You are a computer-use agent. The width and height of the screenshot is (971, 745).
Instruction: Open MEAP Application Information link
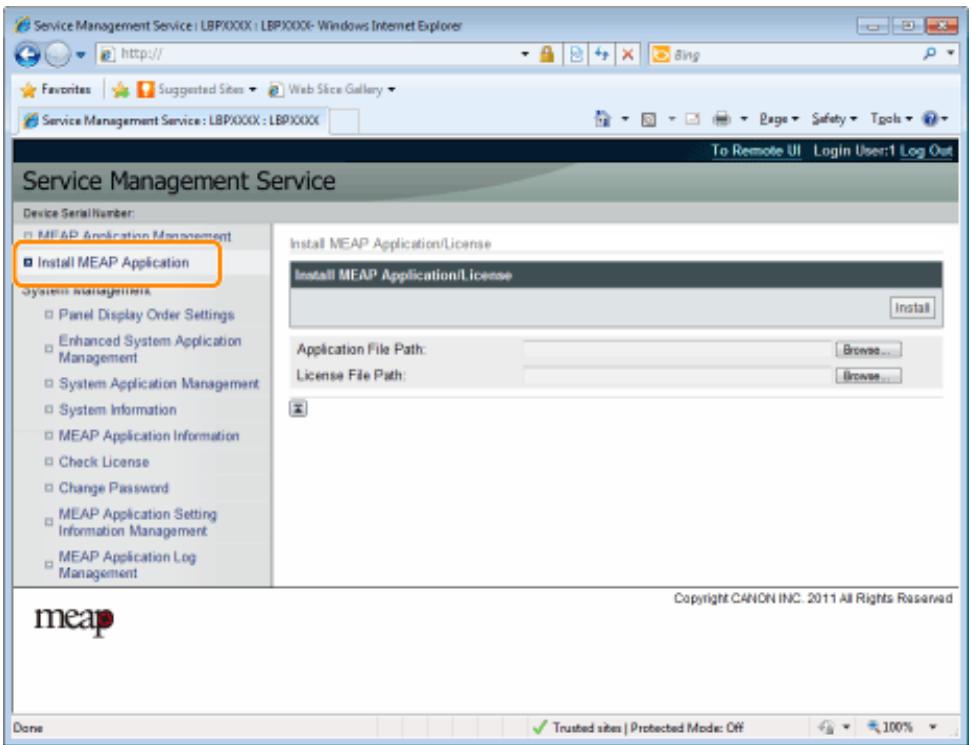149,436
